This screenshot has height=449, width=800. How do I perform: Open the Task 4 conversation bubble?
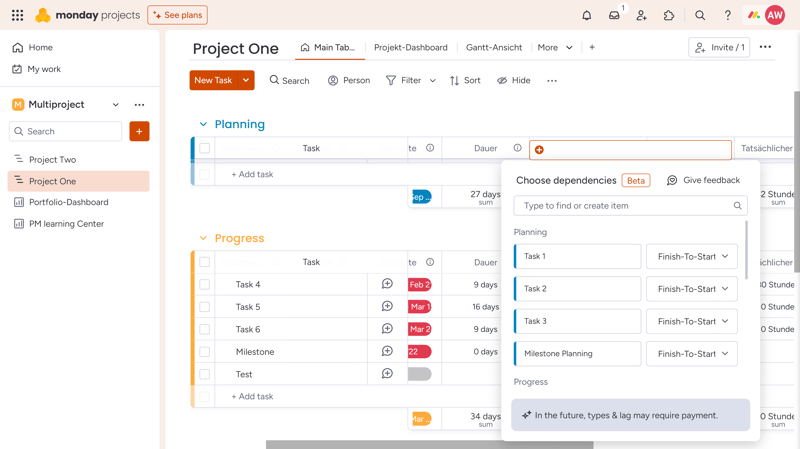tap(387, 284)
